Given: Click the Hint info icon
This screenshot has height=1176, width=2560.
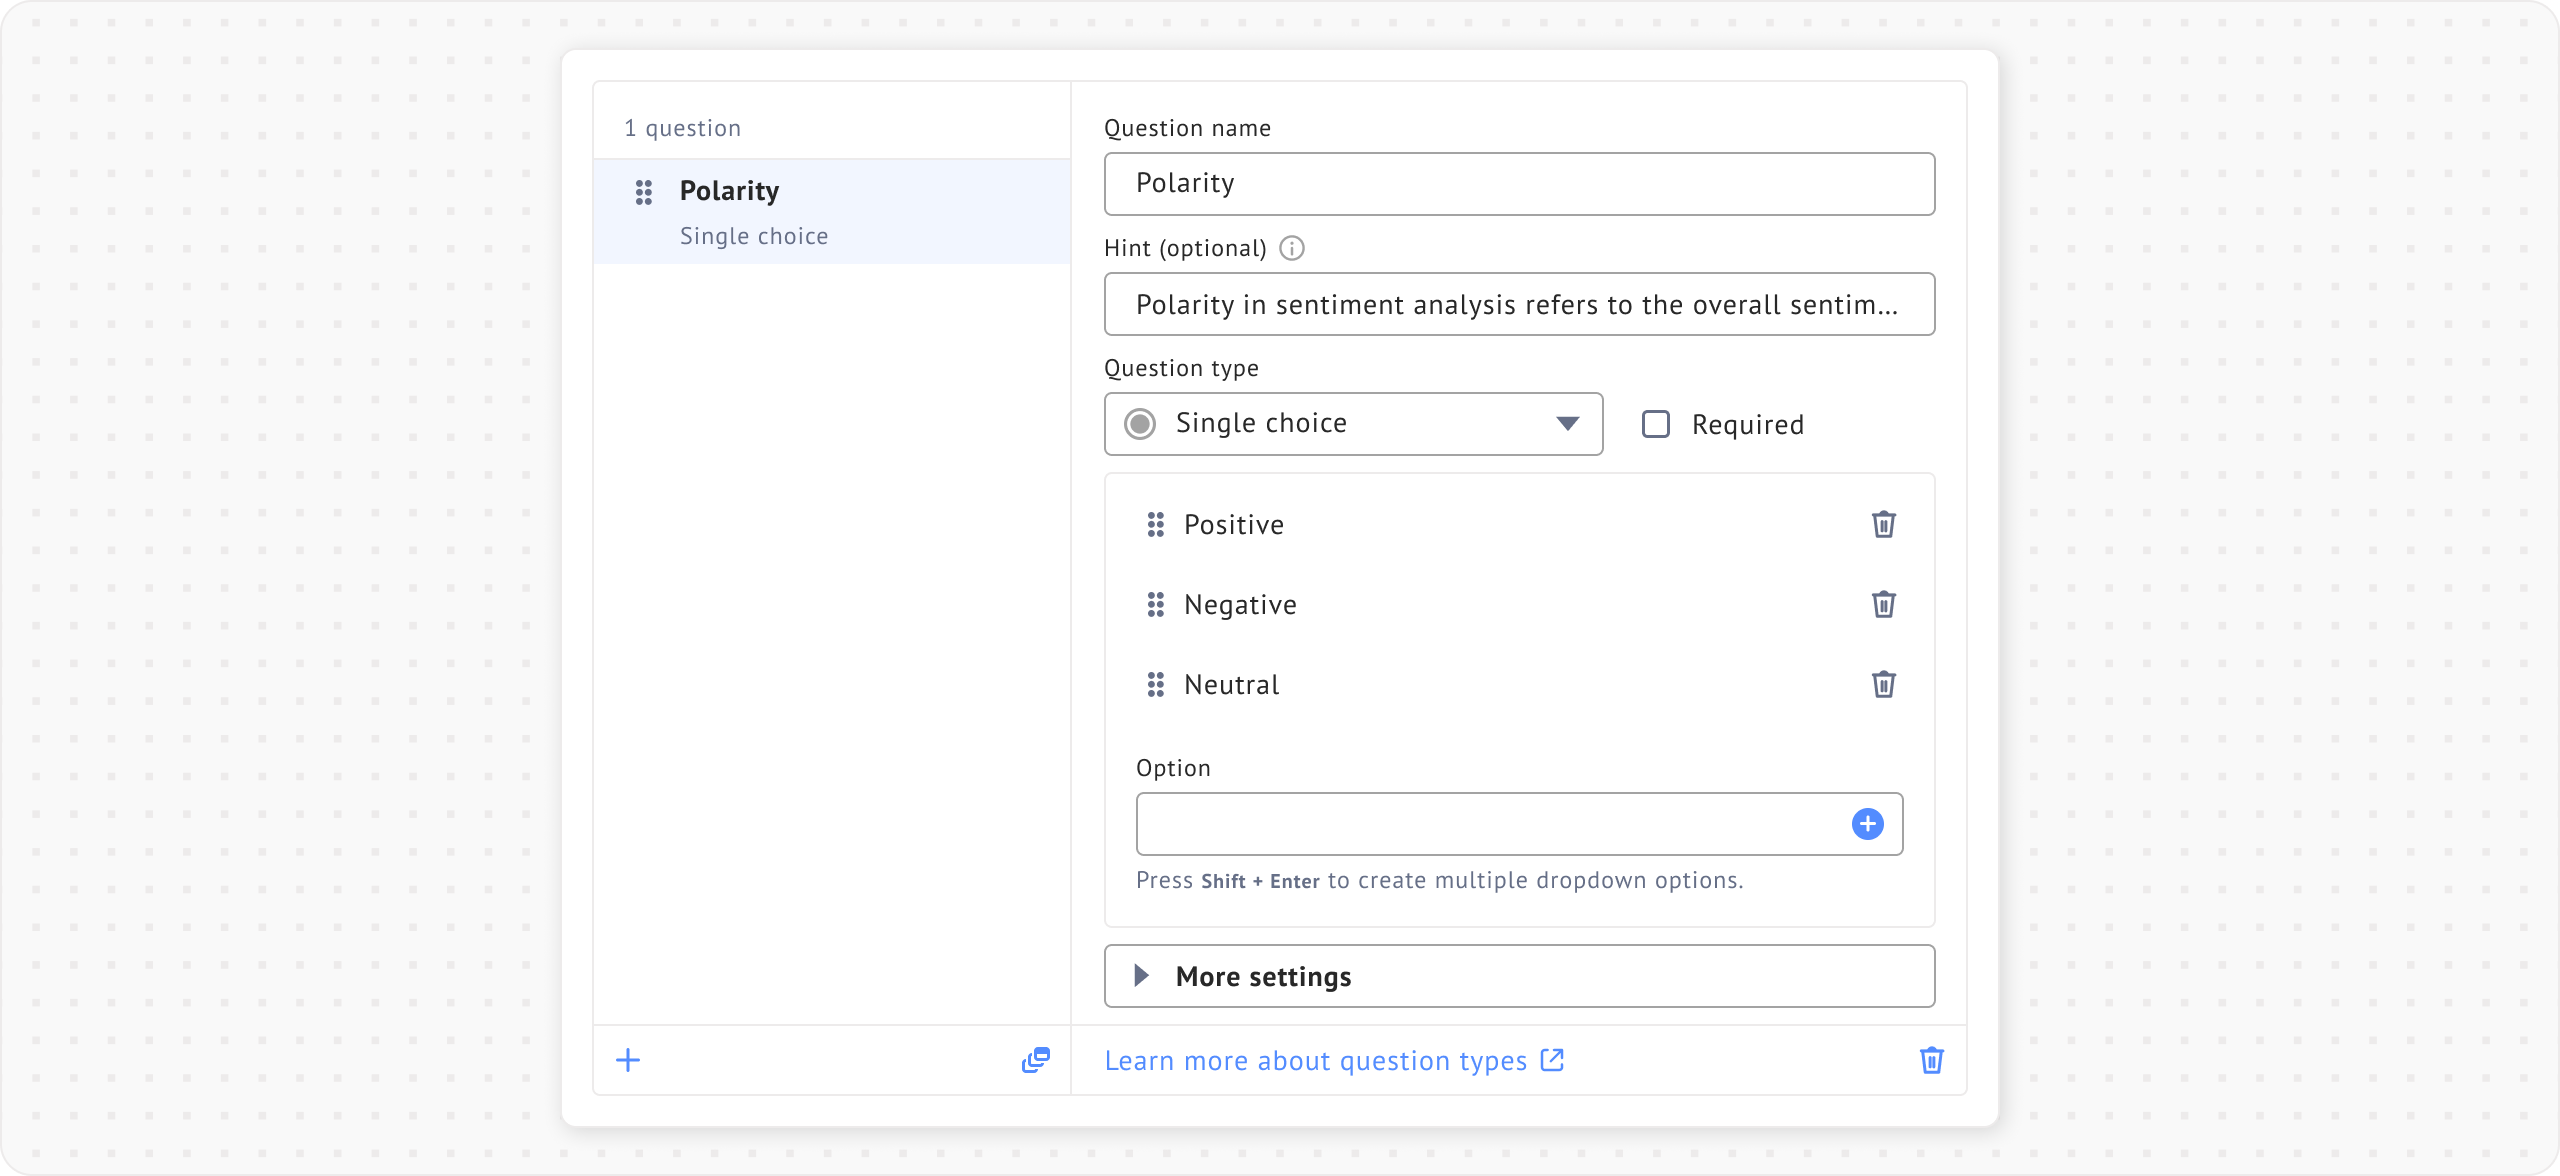Looking at the screenshot, I should tap(1292, 248).
